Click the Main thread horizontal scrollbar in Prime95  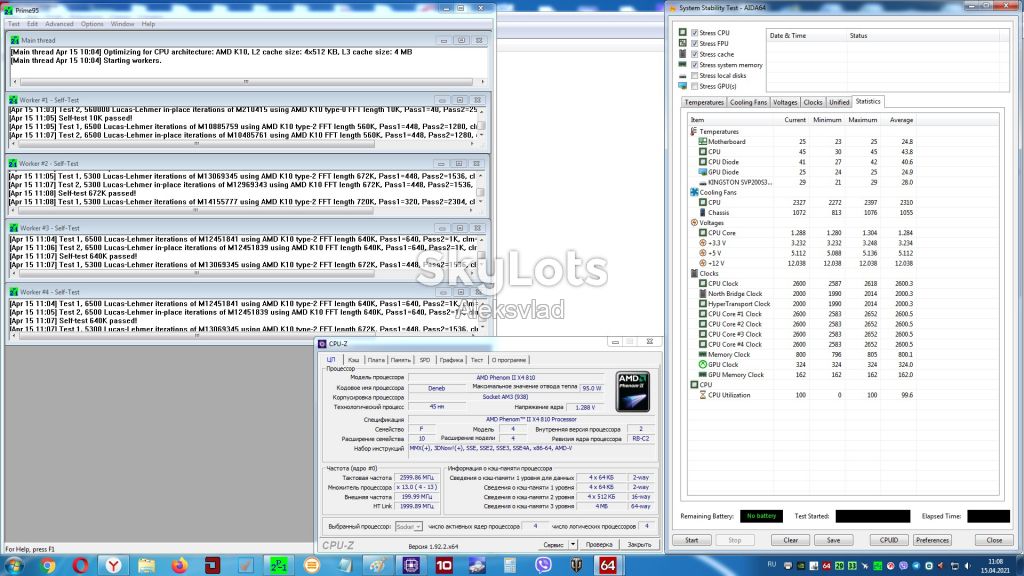click(x=248, y=82)
